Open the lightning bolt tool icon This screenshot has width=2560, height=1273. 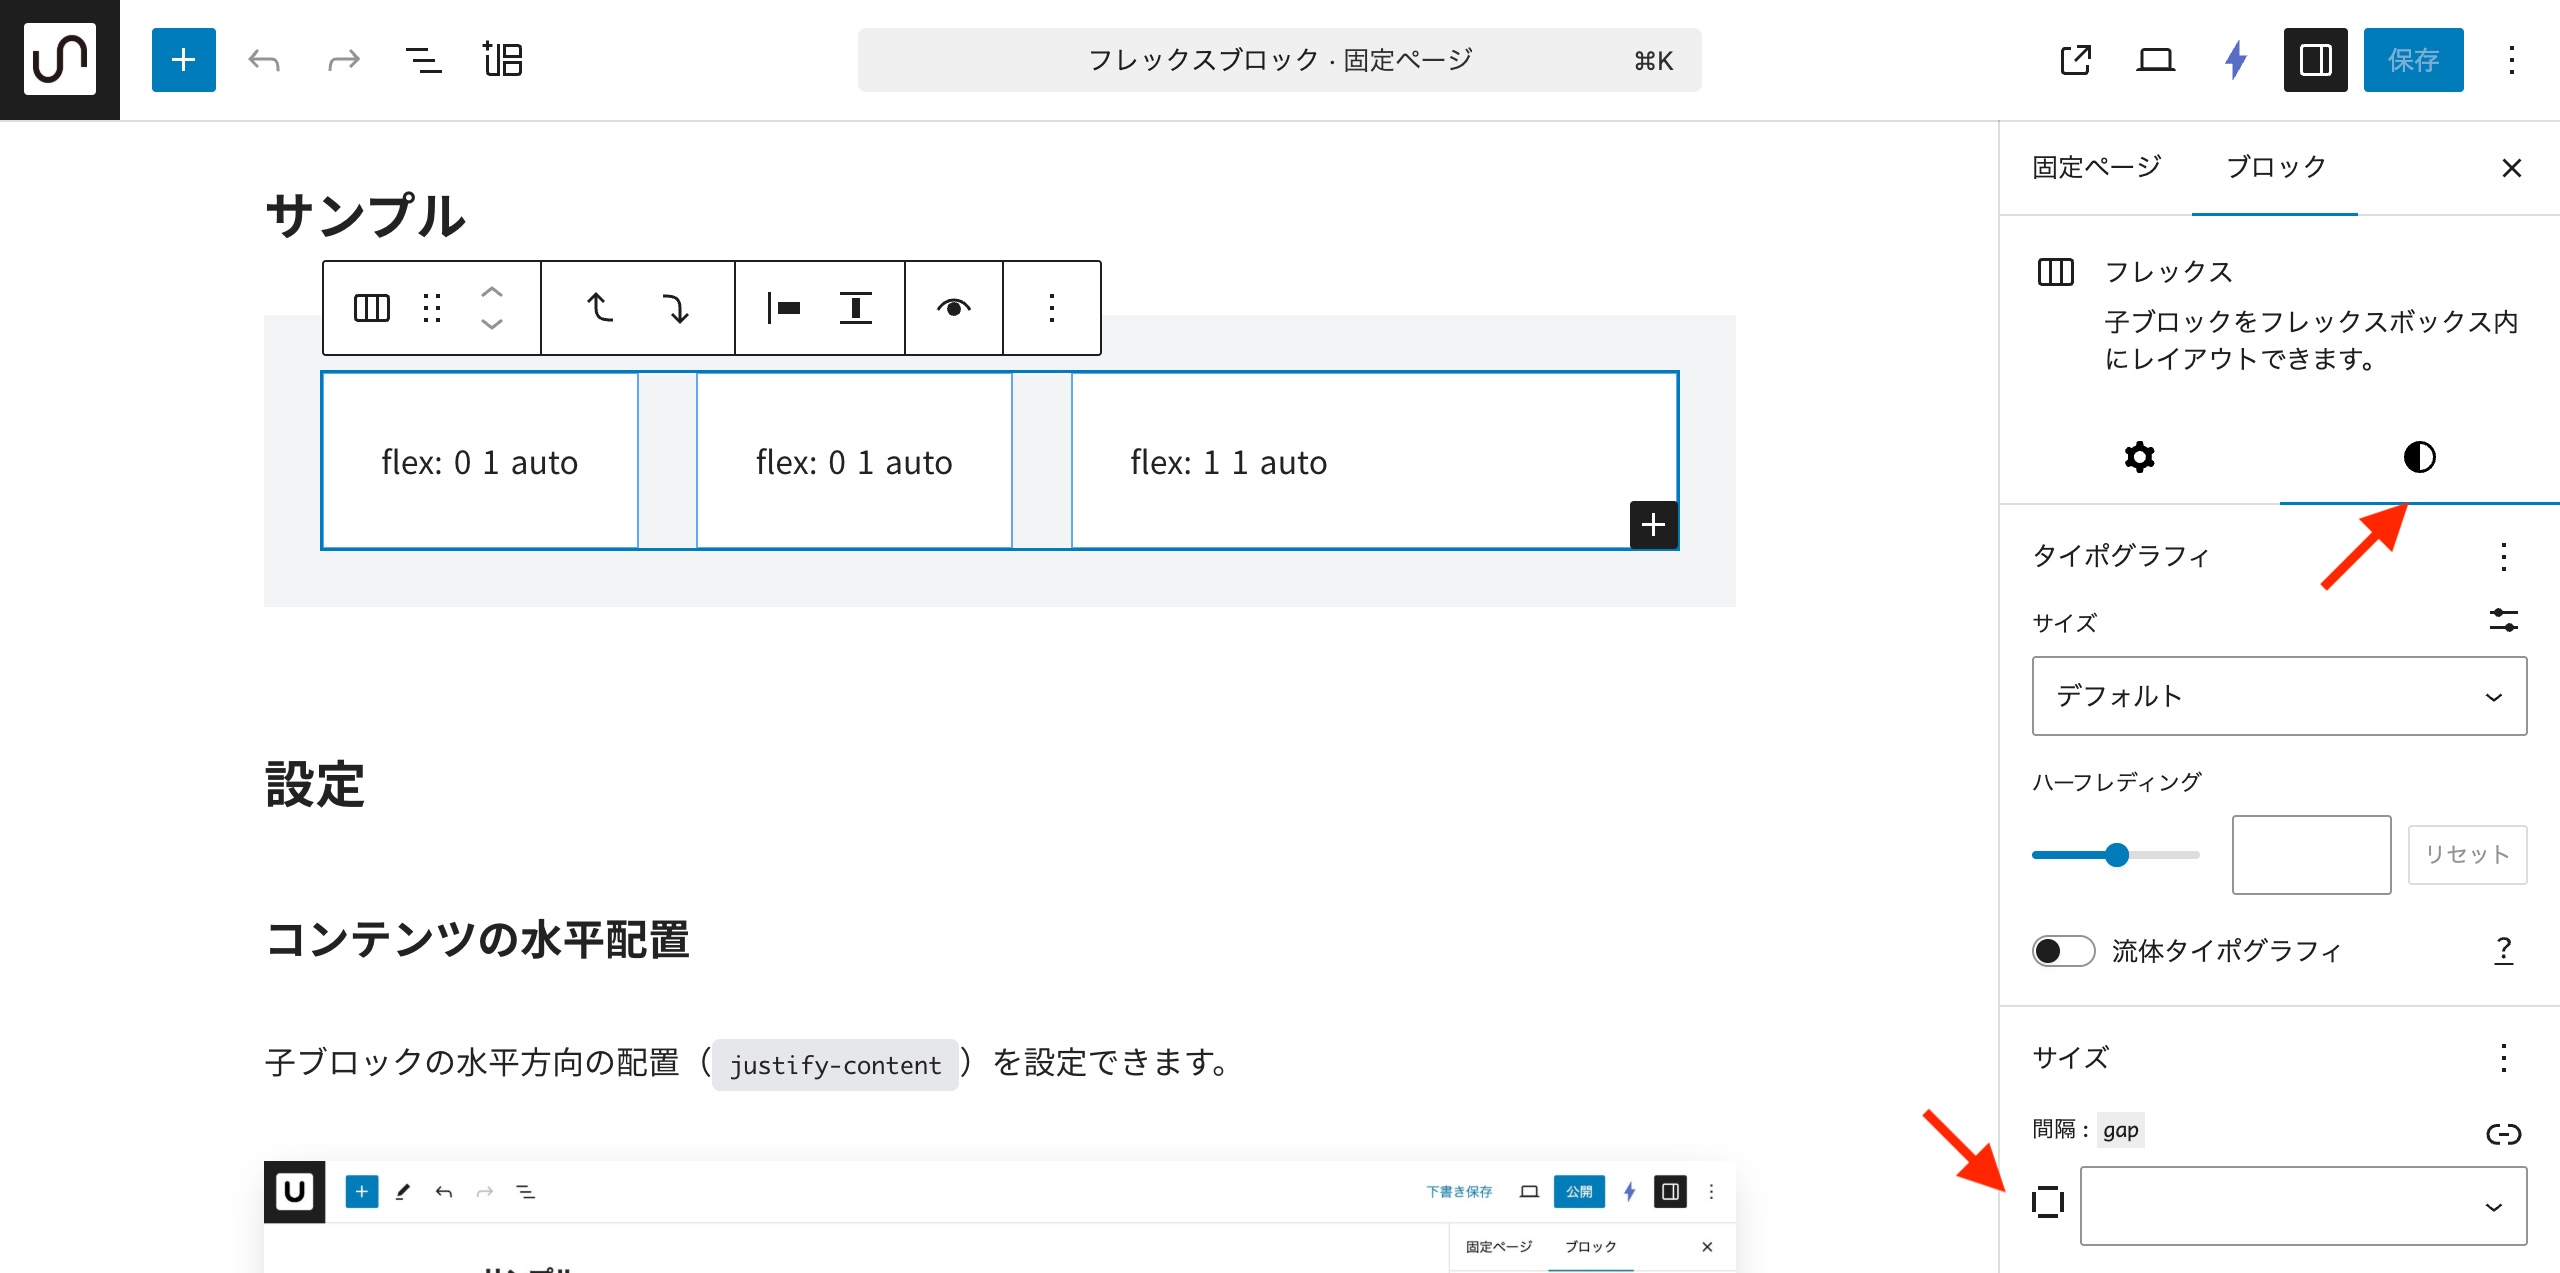[2236, 60]
